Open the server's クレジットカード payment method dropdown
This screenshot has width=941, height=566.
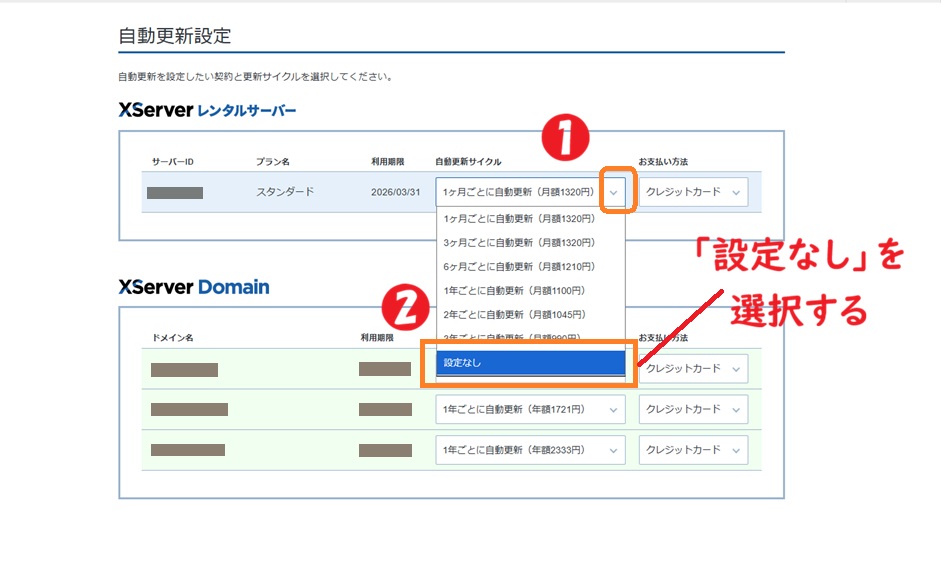click(x=693, y=192)
